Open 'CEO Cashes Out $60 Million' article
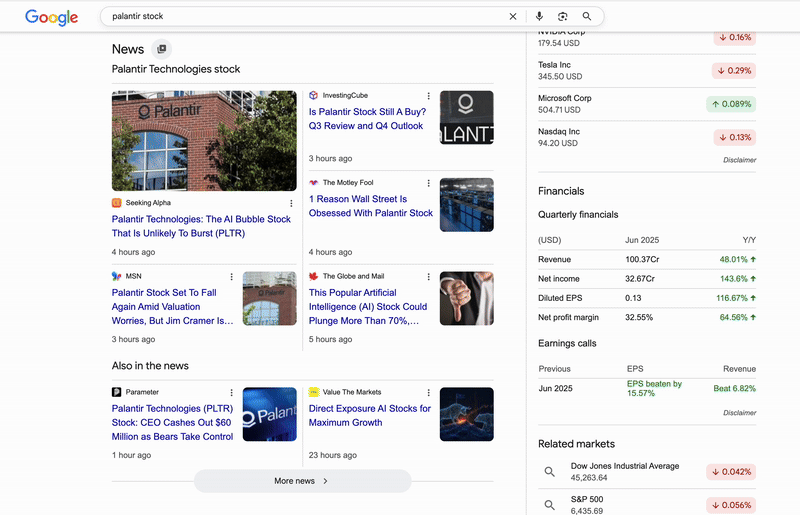 (x=172, y=423)
